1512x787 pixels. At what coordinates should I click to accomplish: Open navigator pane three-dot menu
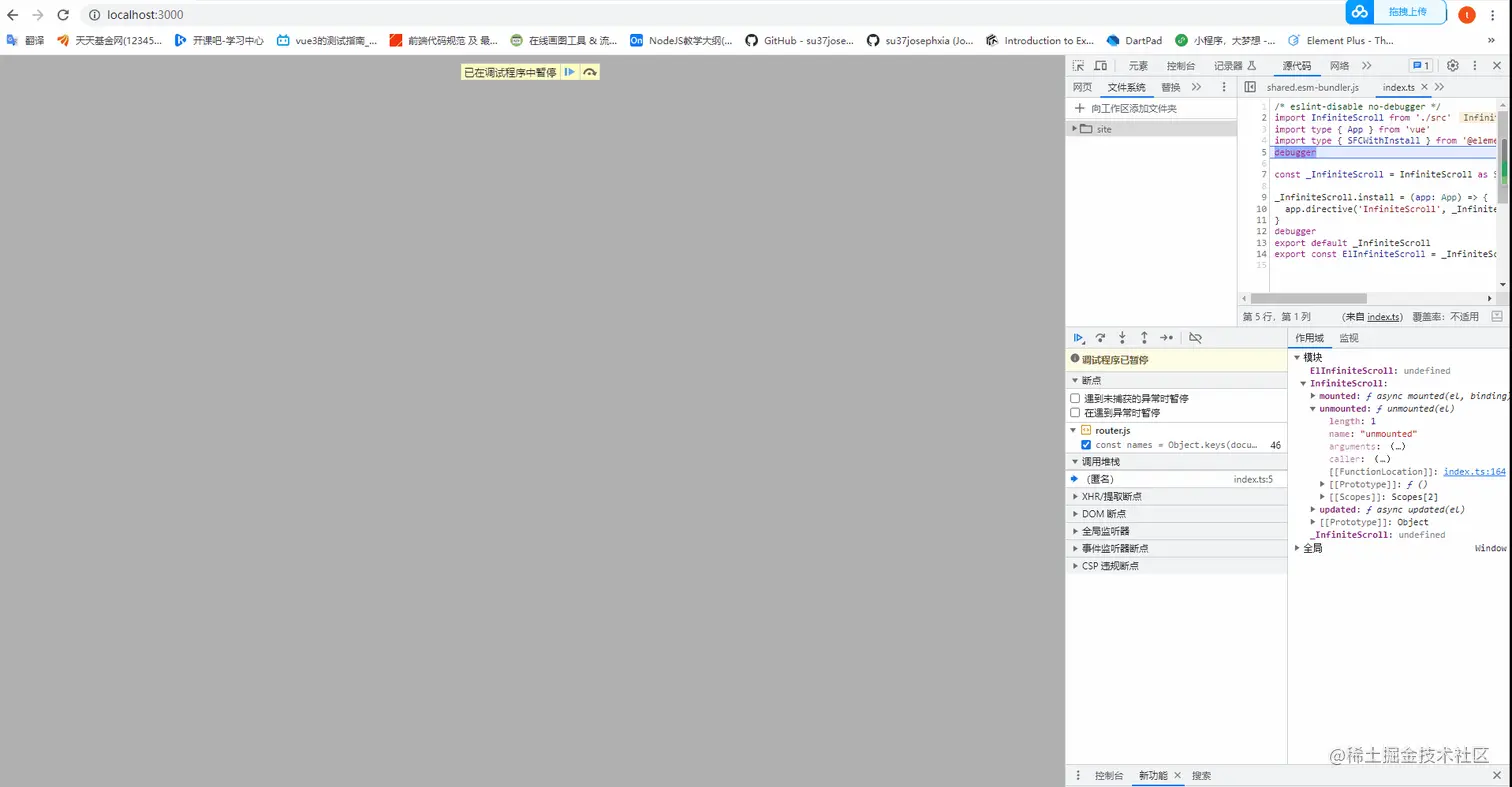point(1223,87)
